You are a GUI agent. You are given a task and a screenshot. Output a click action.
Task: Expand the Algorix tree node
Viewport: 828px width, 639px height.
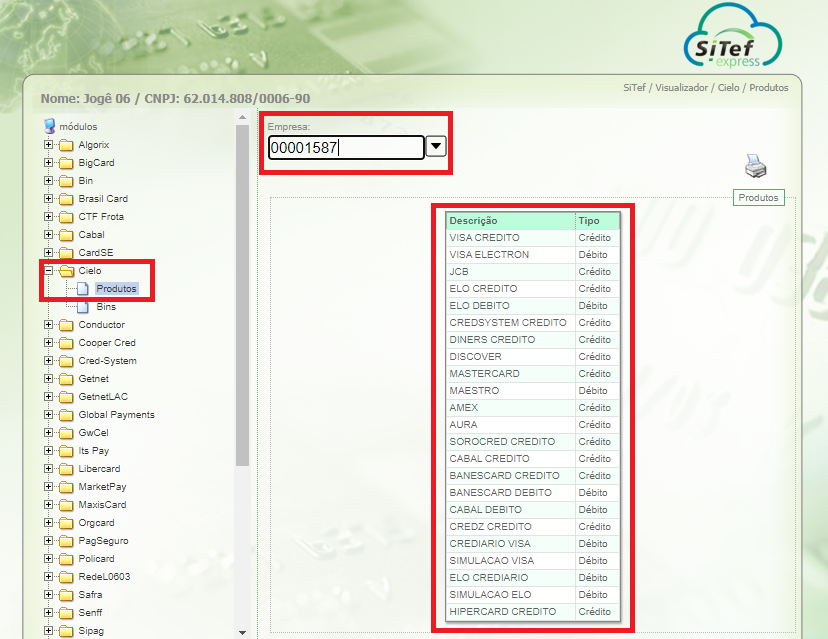point(49,144)
